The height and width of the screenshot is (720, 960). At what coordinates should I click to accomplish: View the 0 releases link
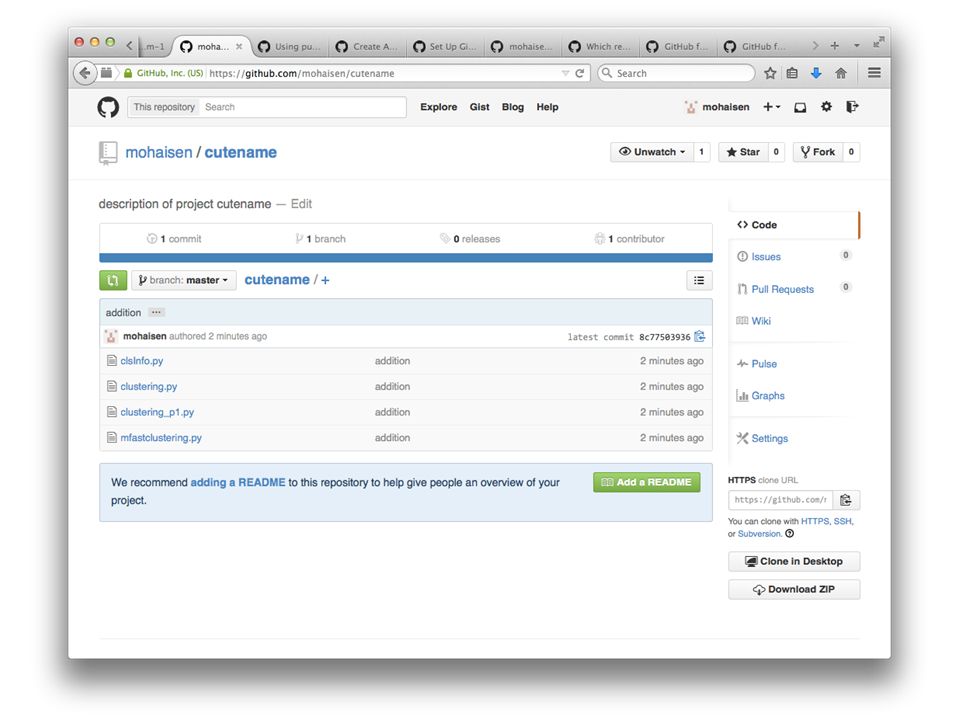pos(470,239)
